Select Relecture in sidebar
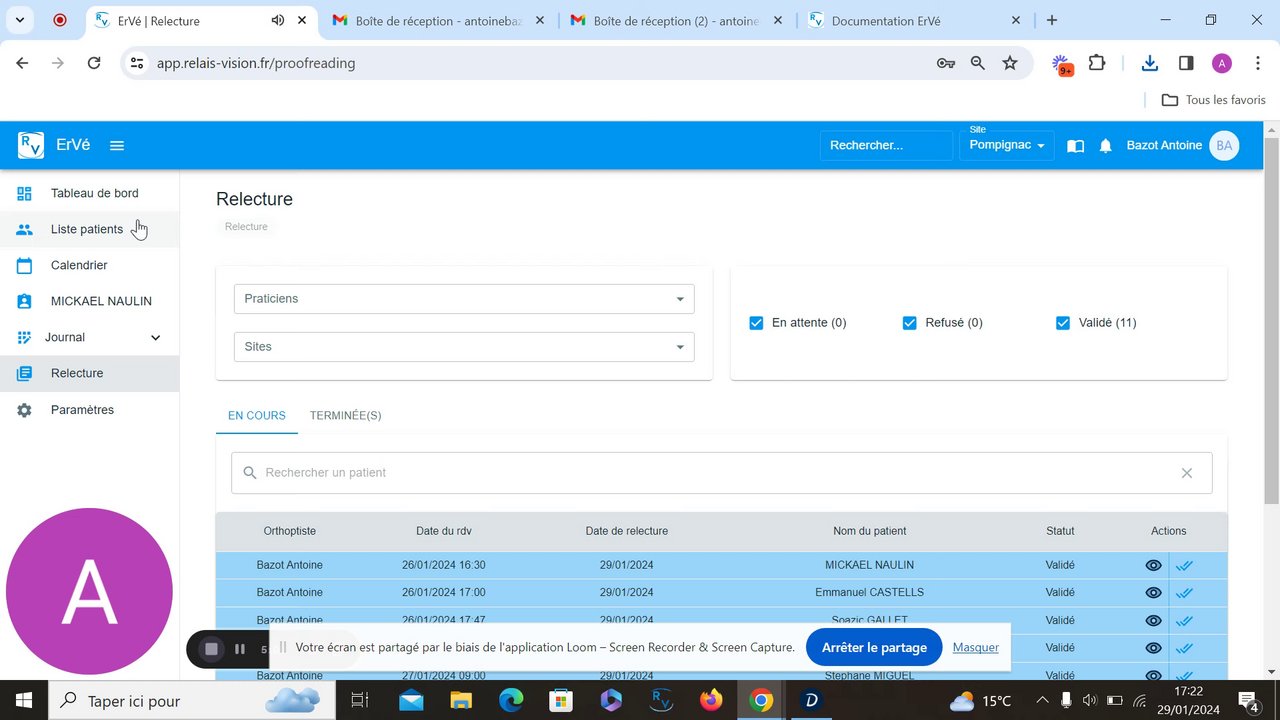Screen dimensions: 1280x720 coord(90,373)
